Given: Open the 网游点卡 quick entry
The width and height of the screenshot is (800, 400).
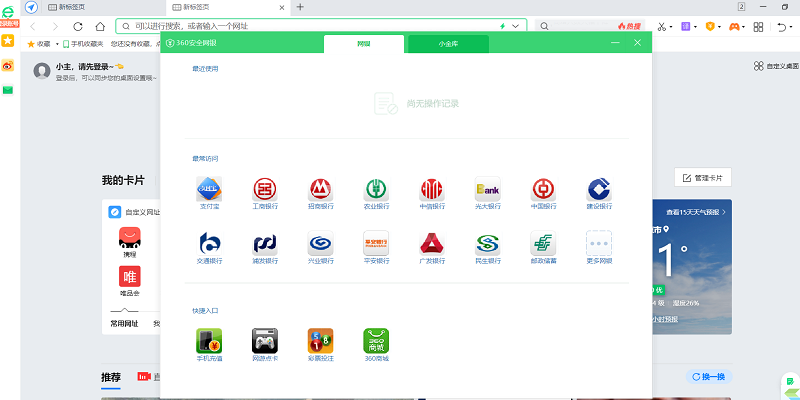Looking at the screenshot, I should tap(265, 341).
